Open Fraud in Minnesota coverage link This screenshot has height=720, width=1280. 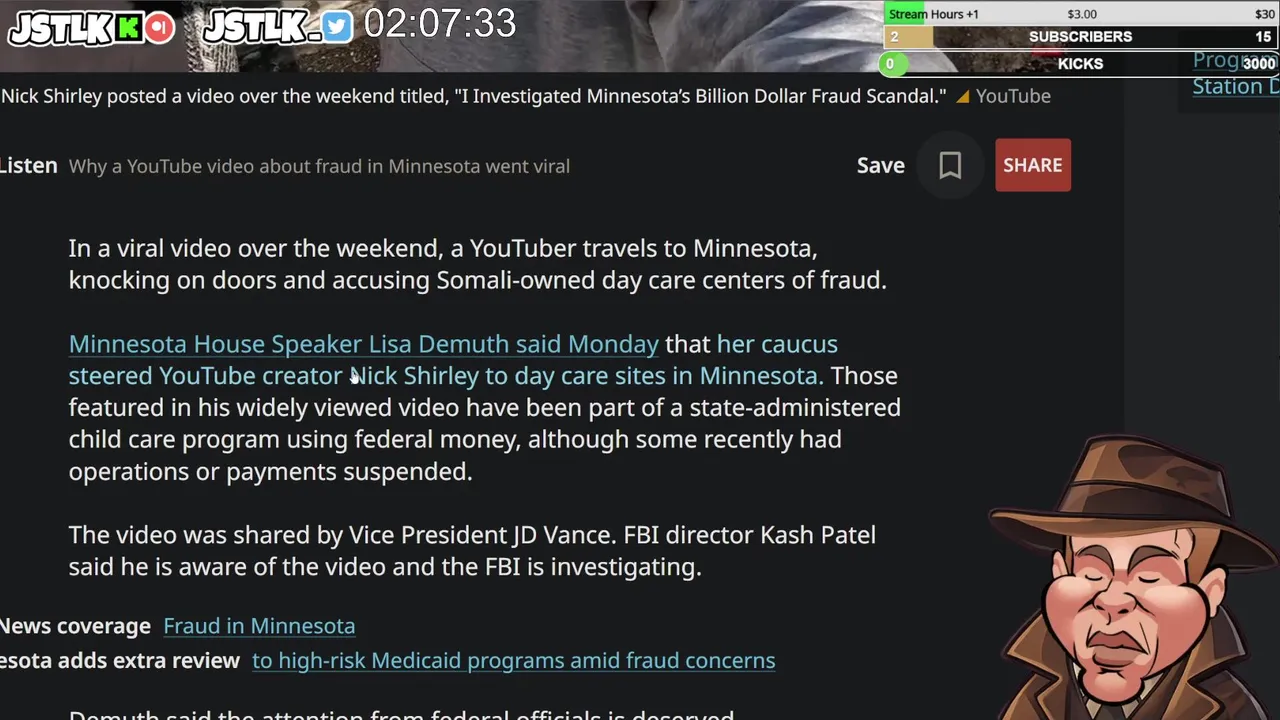[x=259, y=626]
